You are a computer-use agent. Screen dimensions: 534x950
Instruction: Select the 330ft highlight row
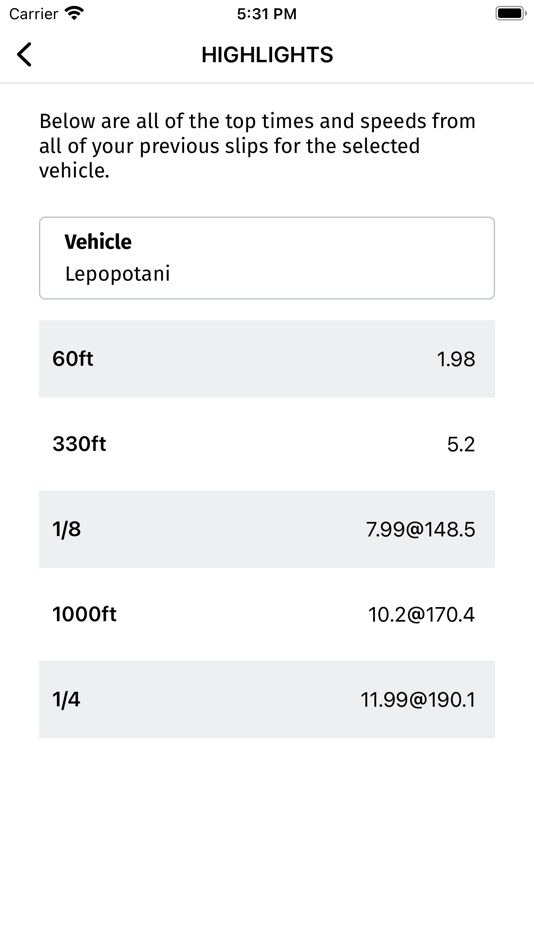pyautogui.click(x=267, y=444)
